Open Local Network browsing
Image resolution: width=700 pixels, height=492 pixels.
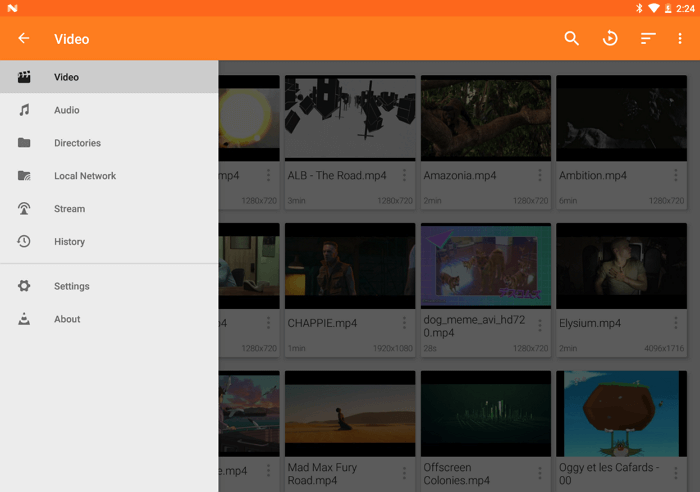click(x=85, y=176)
